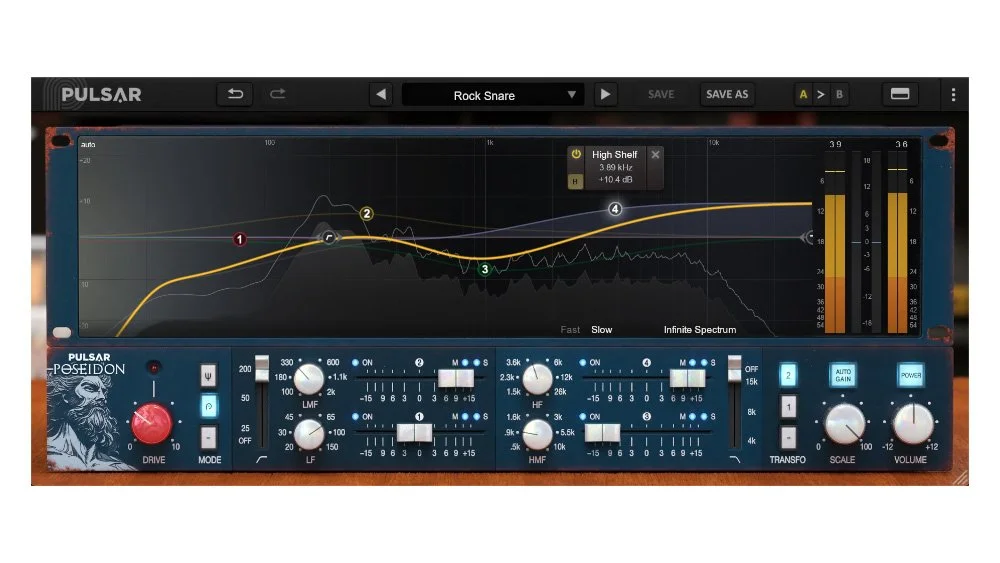Image resolution: width=1000 pixels, height=563 pixels.
Task: Open the Rock Snare preset dropdown
Action: click(x=492, y=95)
